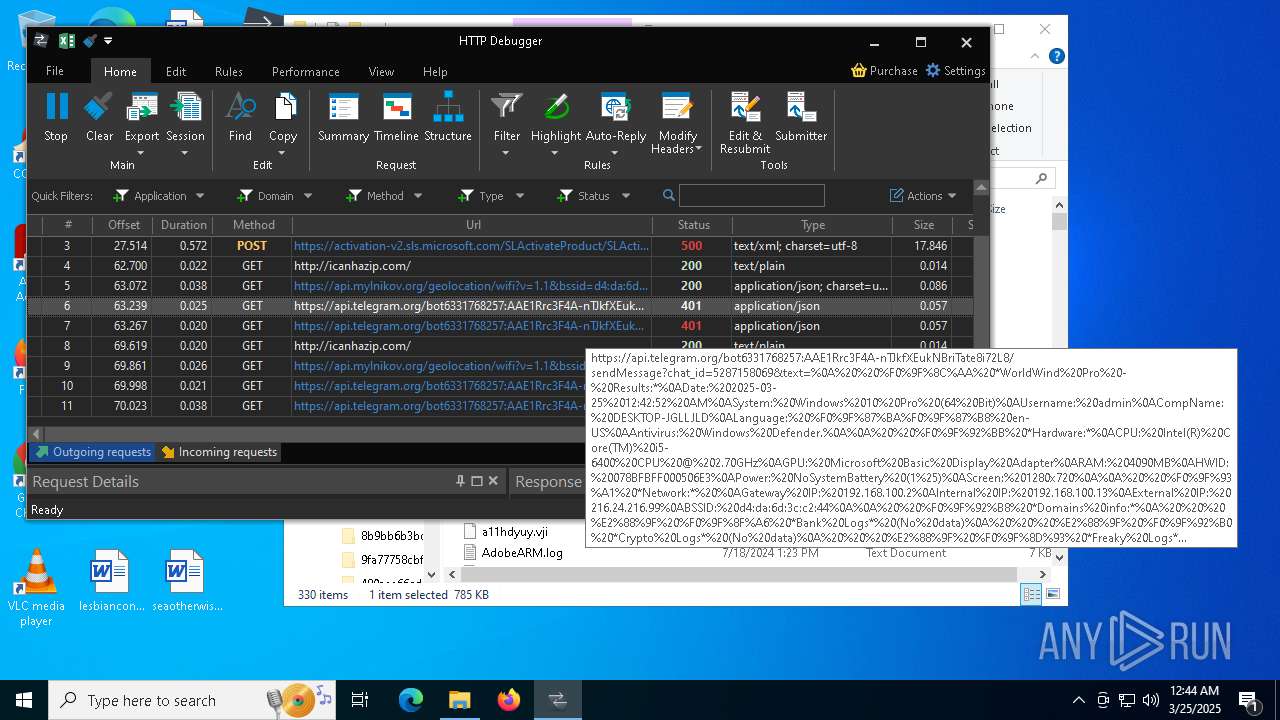
Task: Open the Help tab
Action: (x=435, y=71)
